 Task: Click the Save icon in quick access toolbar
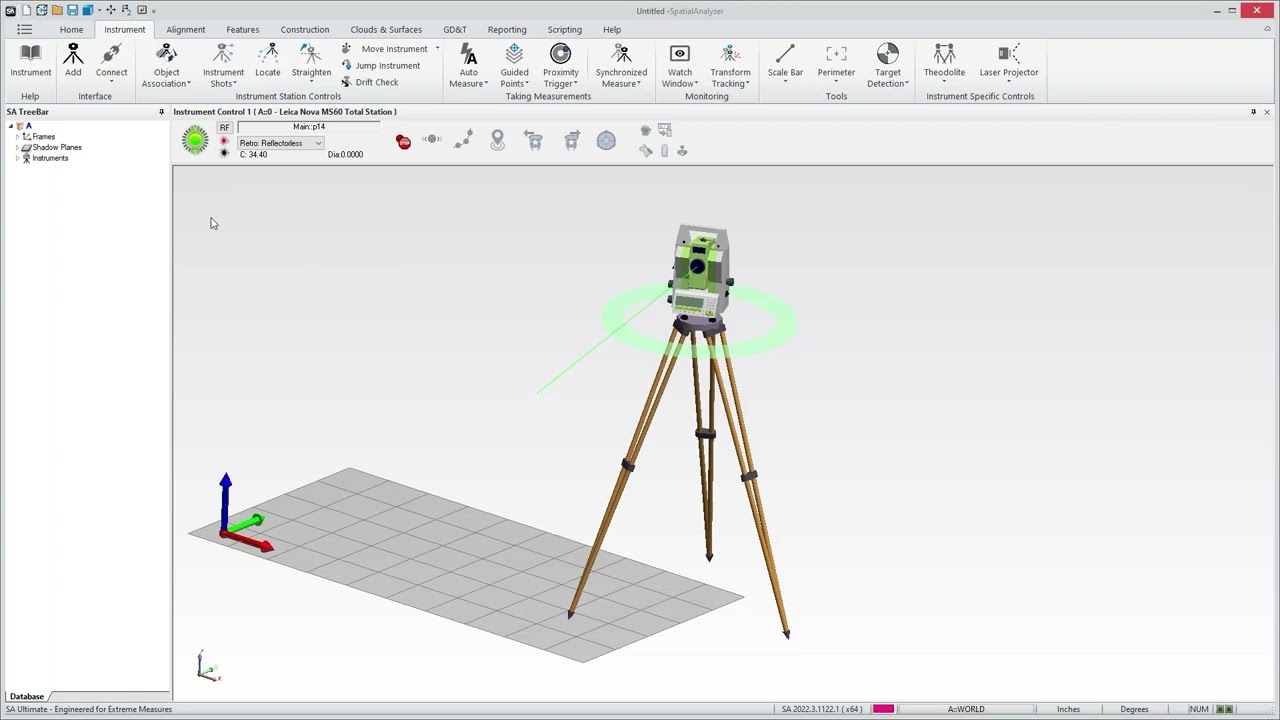72,10
